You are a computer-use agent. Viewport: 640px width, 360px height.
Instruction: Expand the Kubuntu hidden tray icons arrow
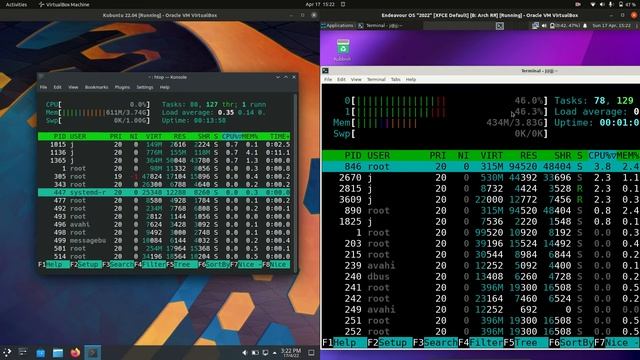[274, 353]
